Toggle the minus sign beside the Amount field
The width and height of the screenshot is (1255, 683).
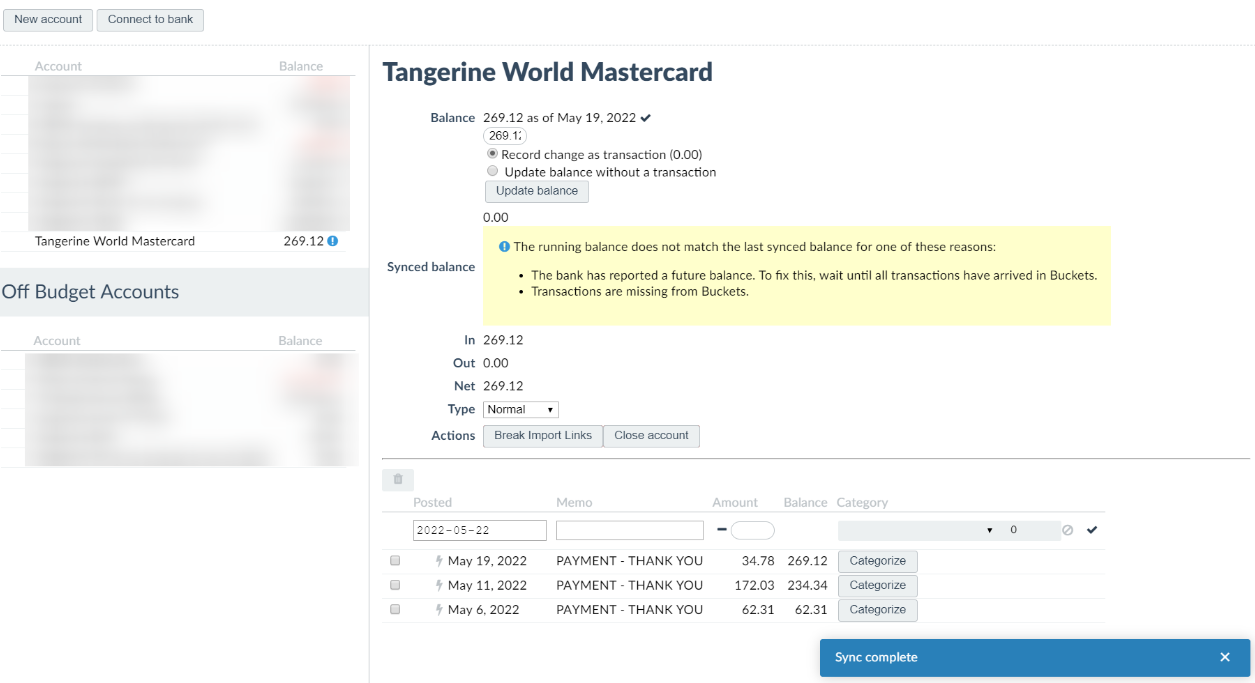pos(719,529)
